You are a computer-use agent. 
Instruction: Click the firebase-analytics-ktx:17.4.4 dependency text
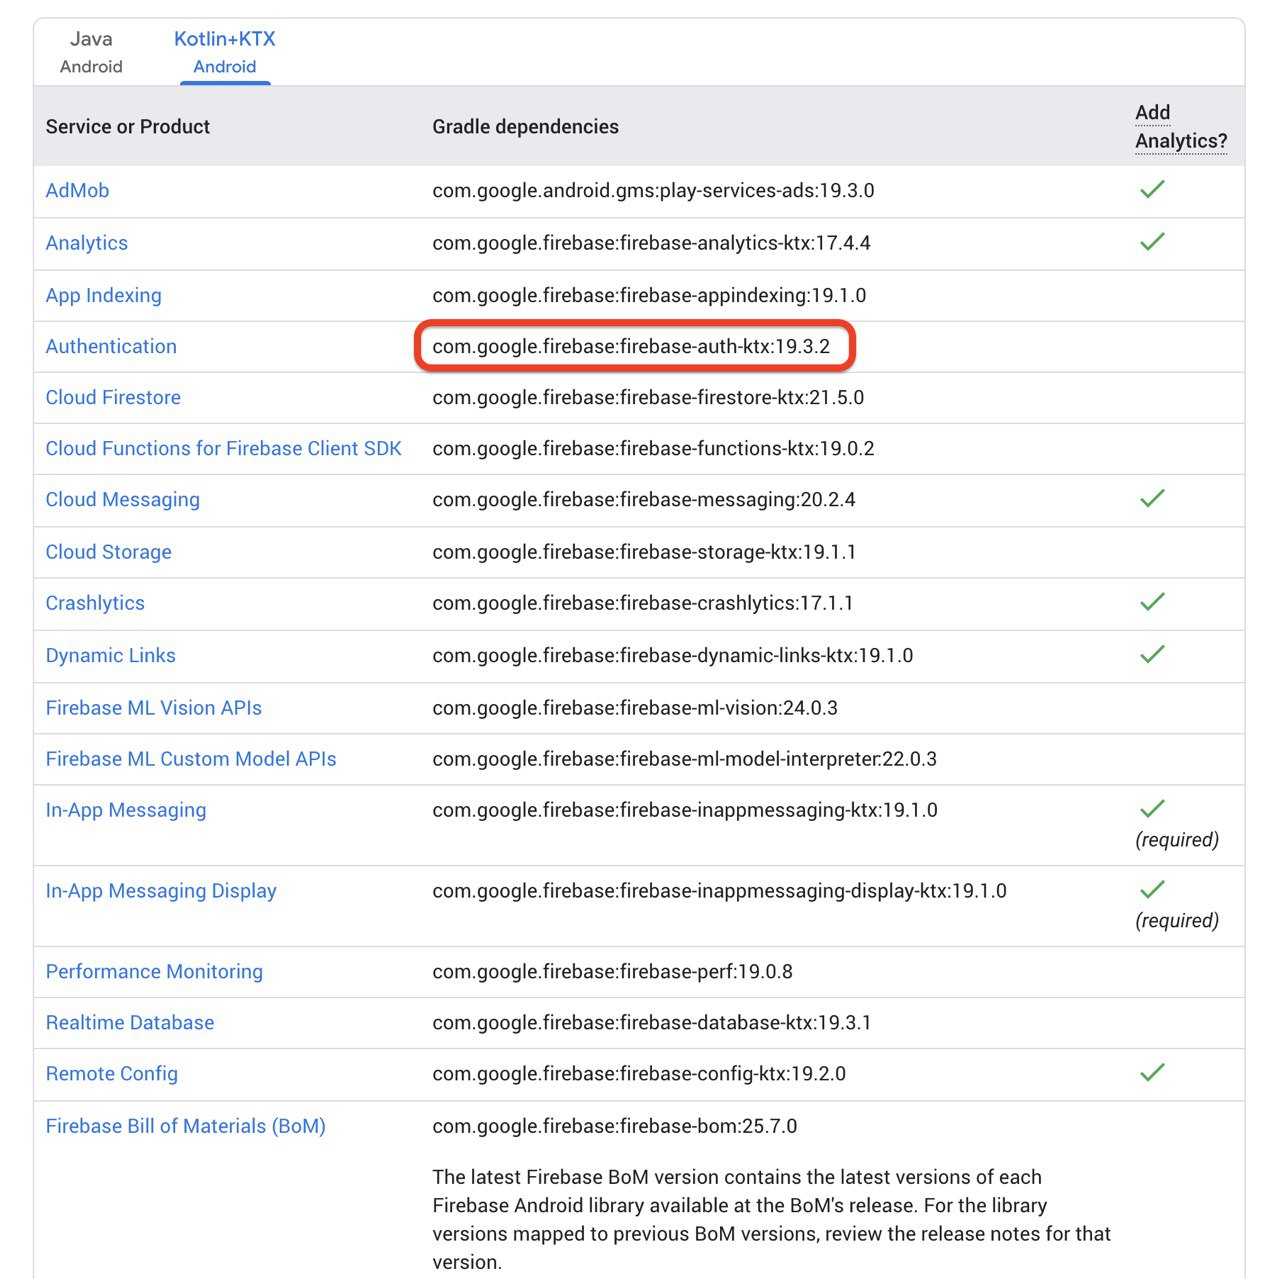[x=651, y=243]
